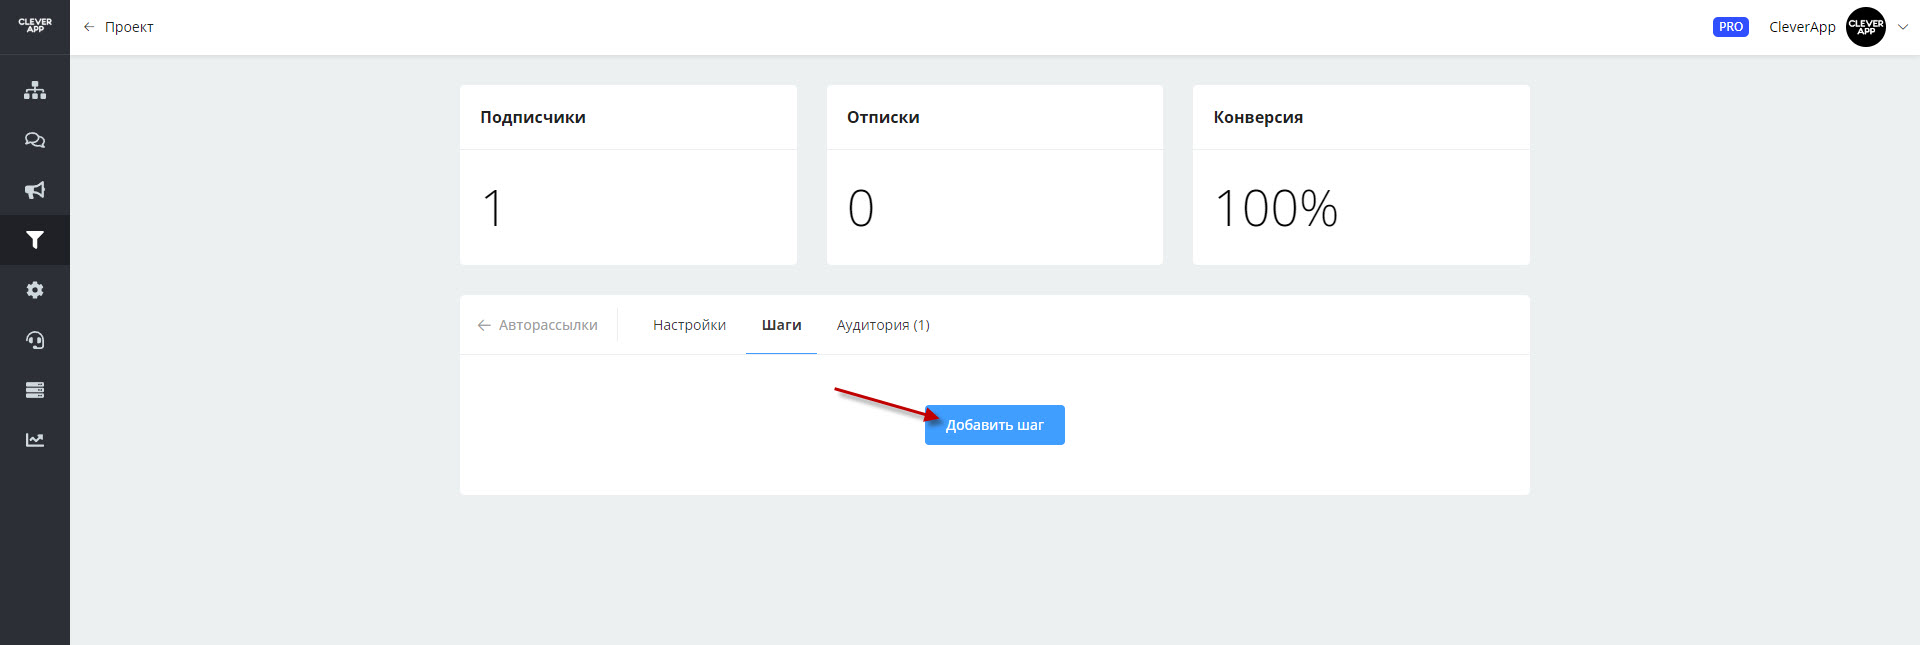Select the funnel icon in sidebar
Viewport: 1920px width, 645px height.
(x=35, y=240)
